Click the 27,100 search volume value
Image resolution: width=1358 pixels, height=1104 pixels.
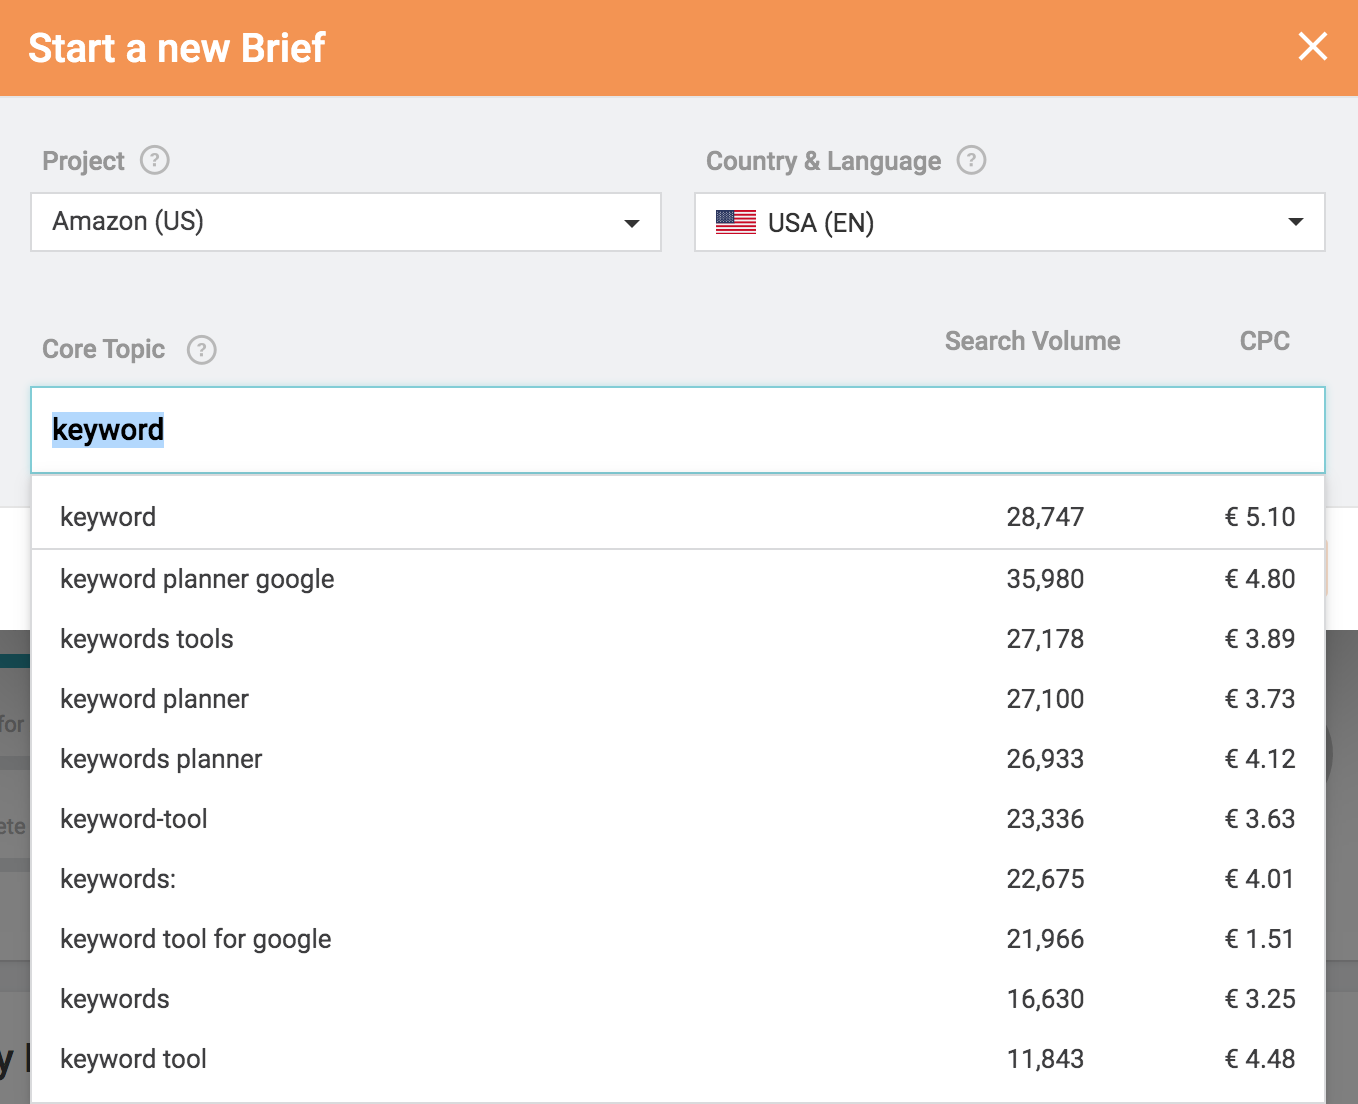(x=1045, y=699)
